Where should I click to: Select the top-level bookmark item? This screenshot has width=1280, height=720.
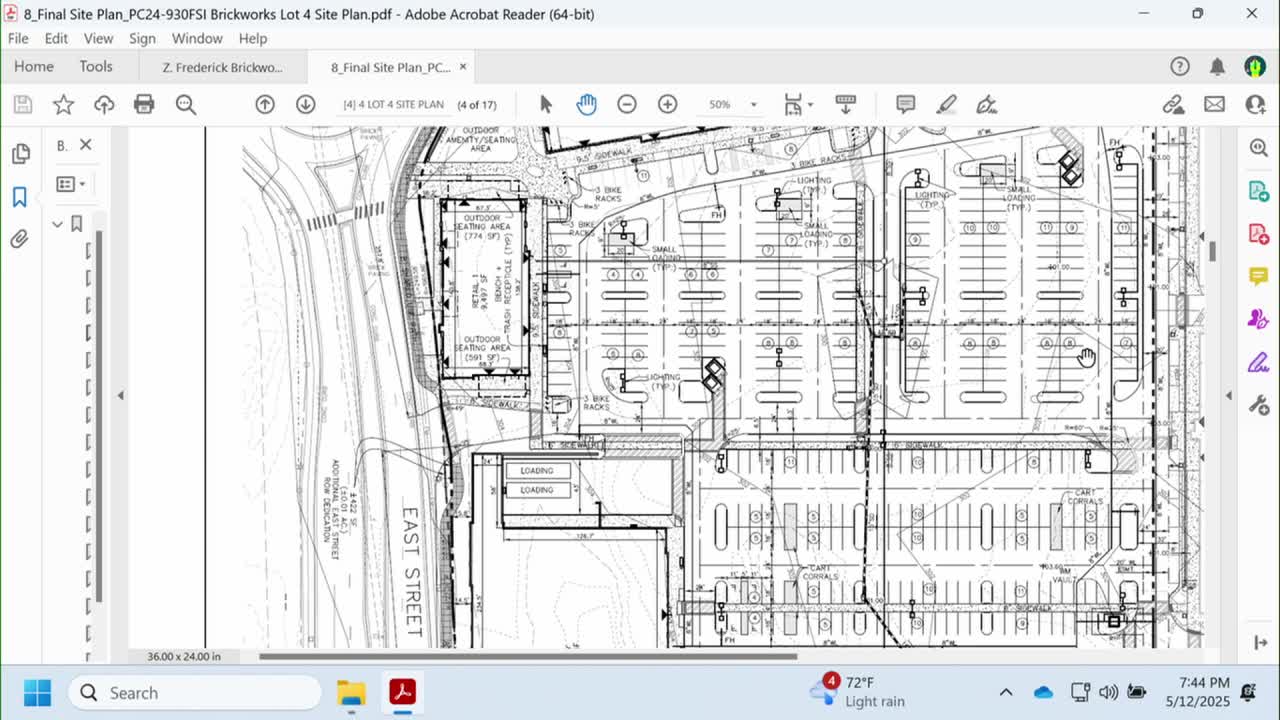(x=76, y=224)
